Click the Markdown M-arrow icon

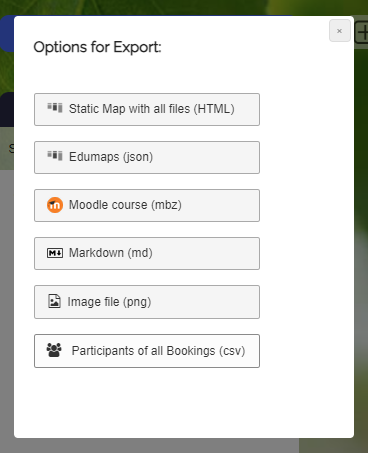(55, 253)
